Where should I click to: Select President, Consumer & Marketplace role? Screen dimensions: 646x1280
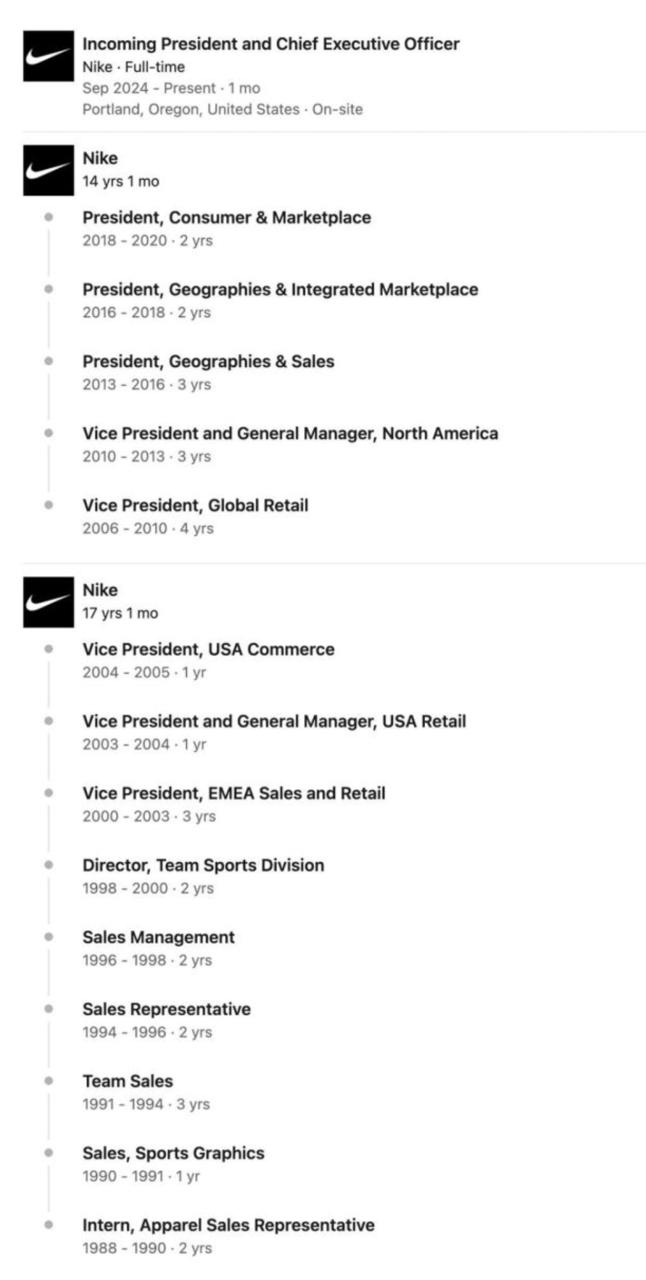pos(226,218)
